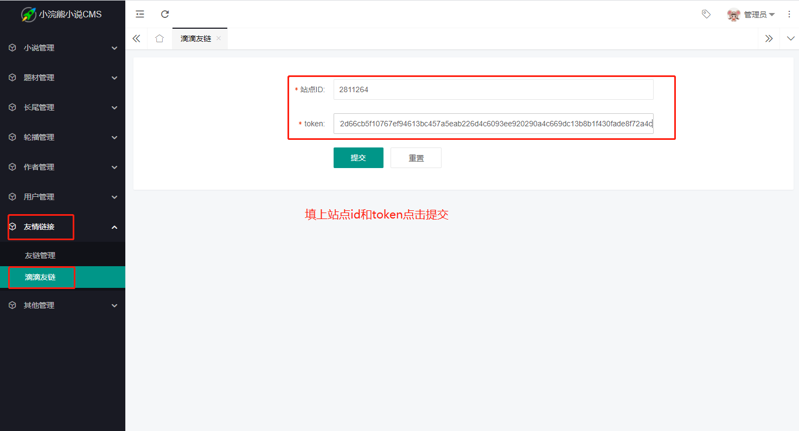Click the 站点ID input field
799x431 pixels.
click(x=493, y=90)
